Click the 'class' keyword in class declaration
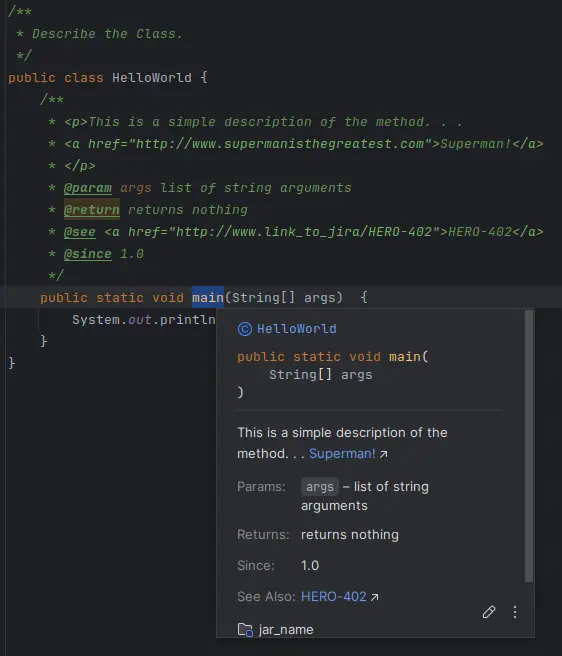Screen dimensions: 562x656 click(x=84, y=78)
